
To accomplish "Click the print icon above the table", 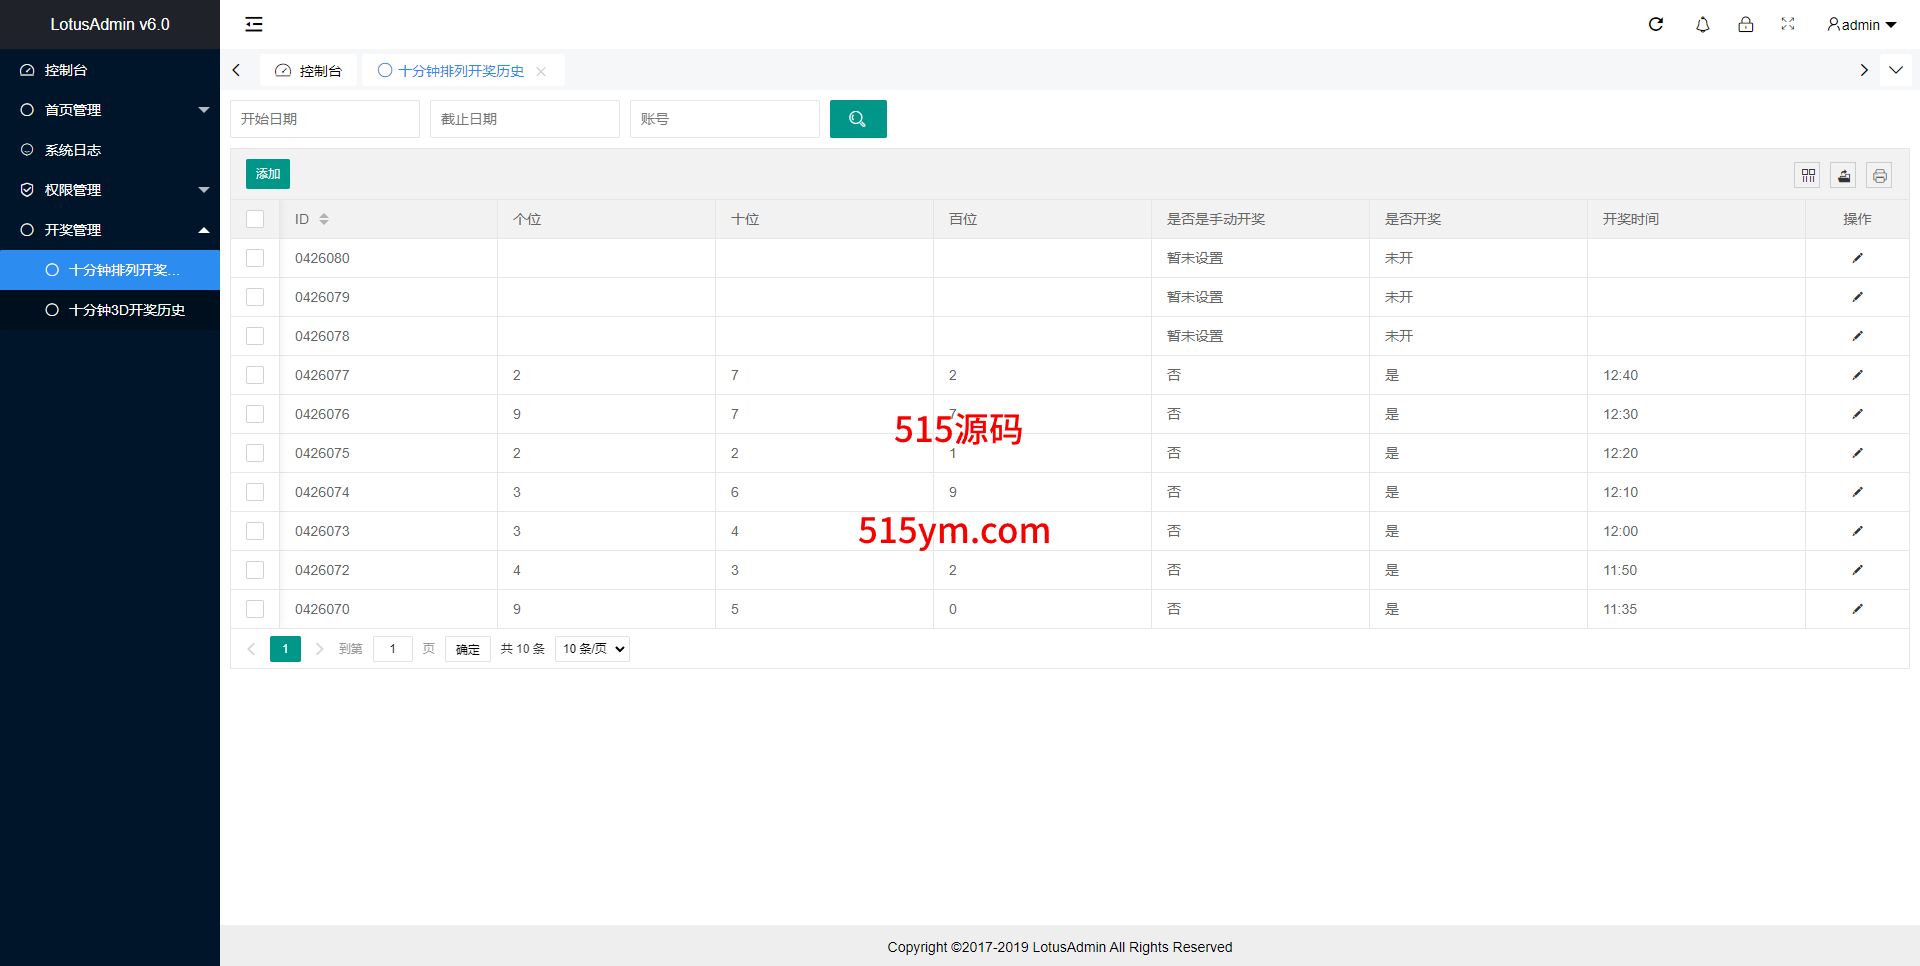I will tap(1880, 176).
